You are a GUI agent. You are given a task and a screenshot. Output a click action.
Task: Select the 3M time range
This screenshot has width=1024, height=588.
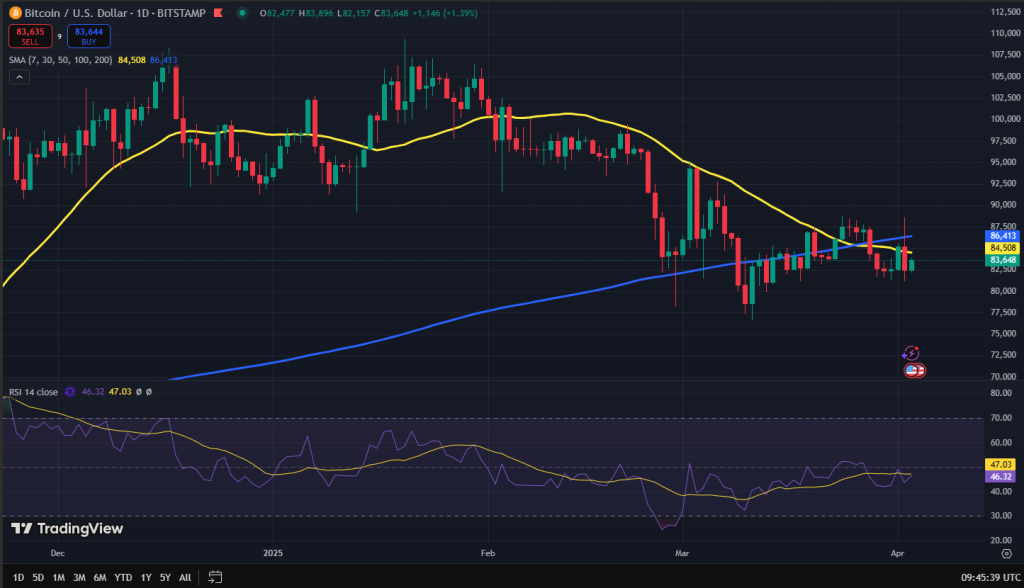79,578
